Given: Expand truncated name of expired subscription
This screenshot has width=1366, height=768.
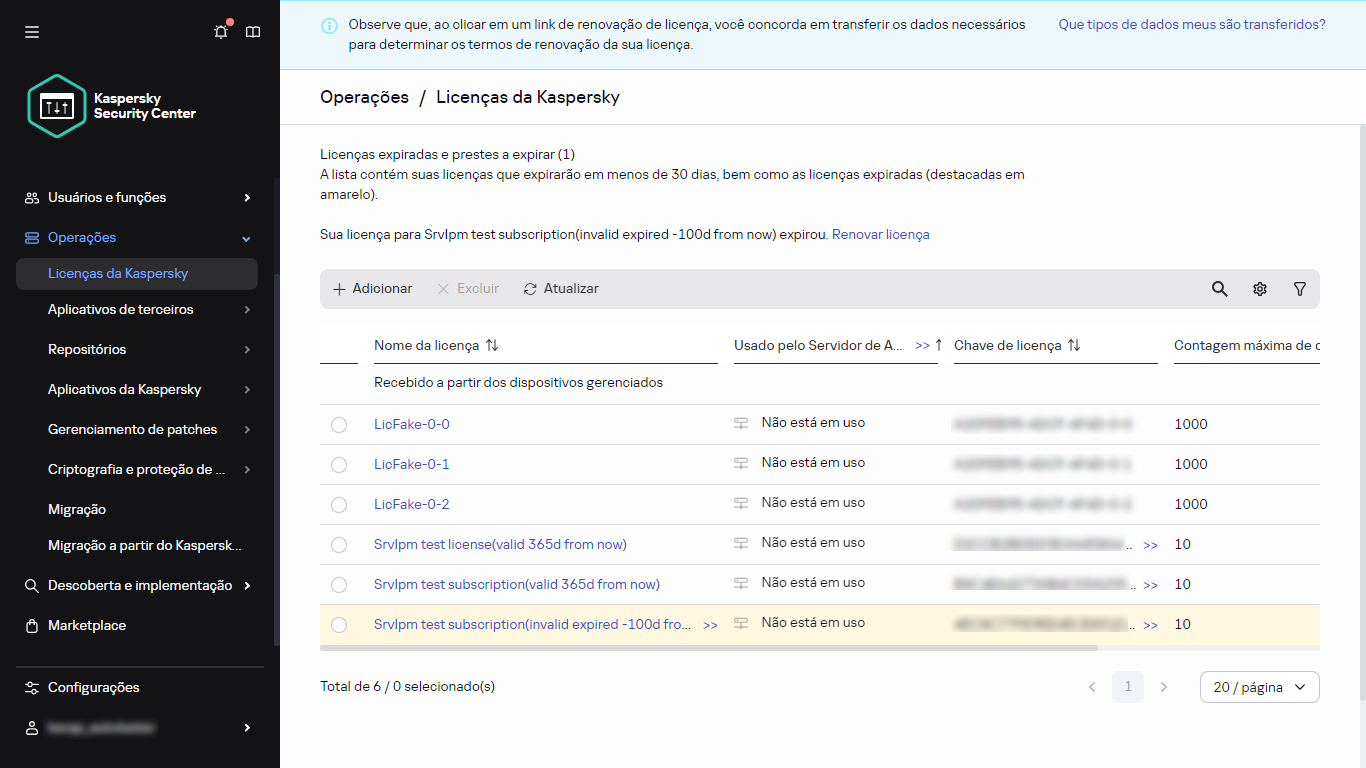Looking at the screenshot, I should tap(710, 625).
